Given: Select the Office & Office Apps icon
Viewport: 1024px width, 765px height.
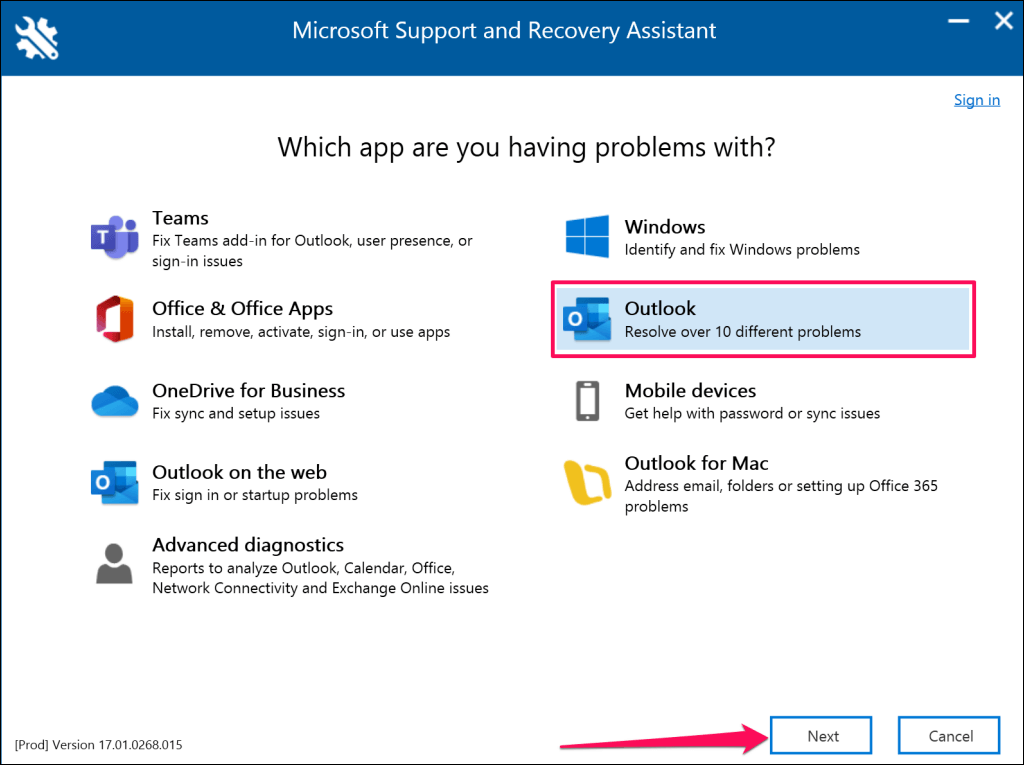Looking at the screenshot, I should pyautogui.click(x=115, y=319).
